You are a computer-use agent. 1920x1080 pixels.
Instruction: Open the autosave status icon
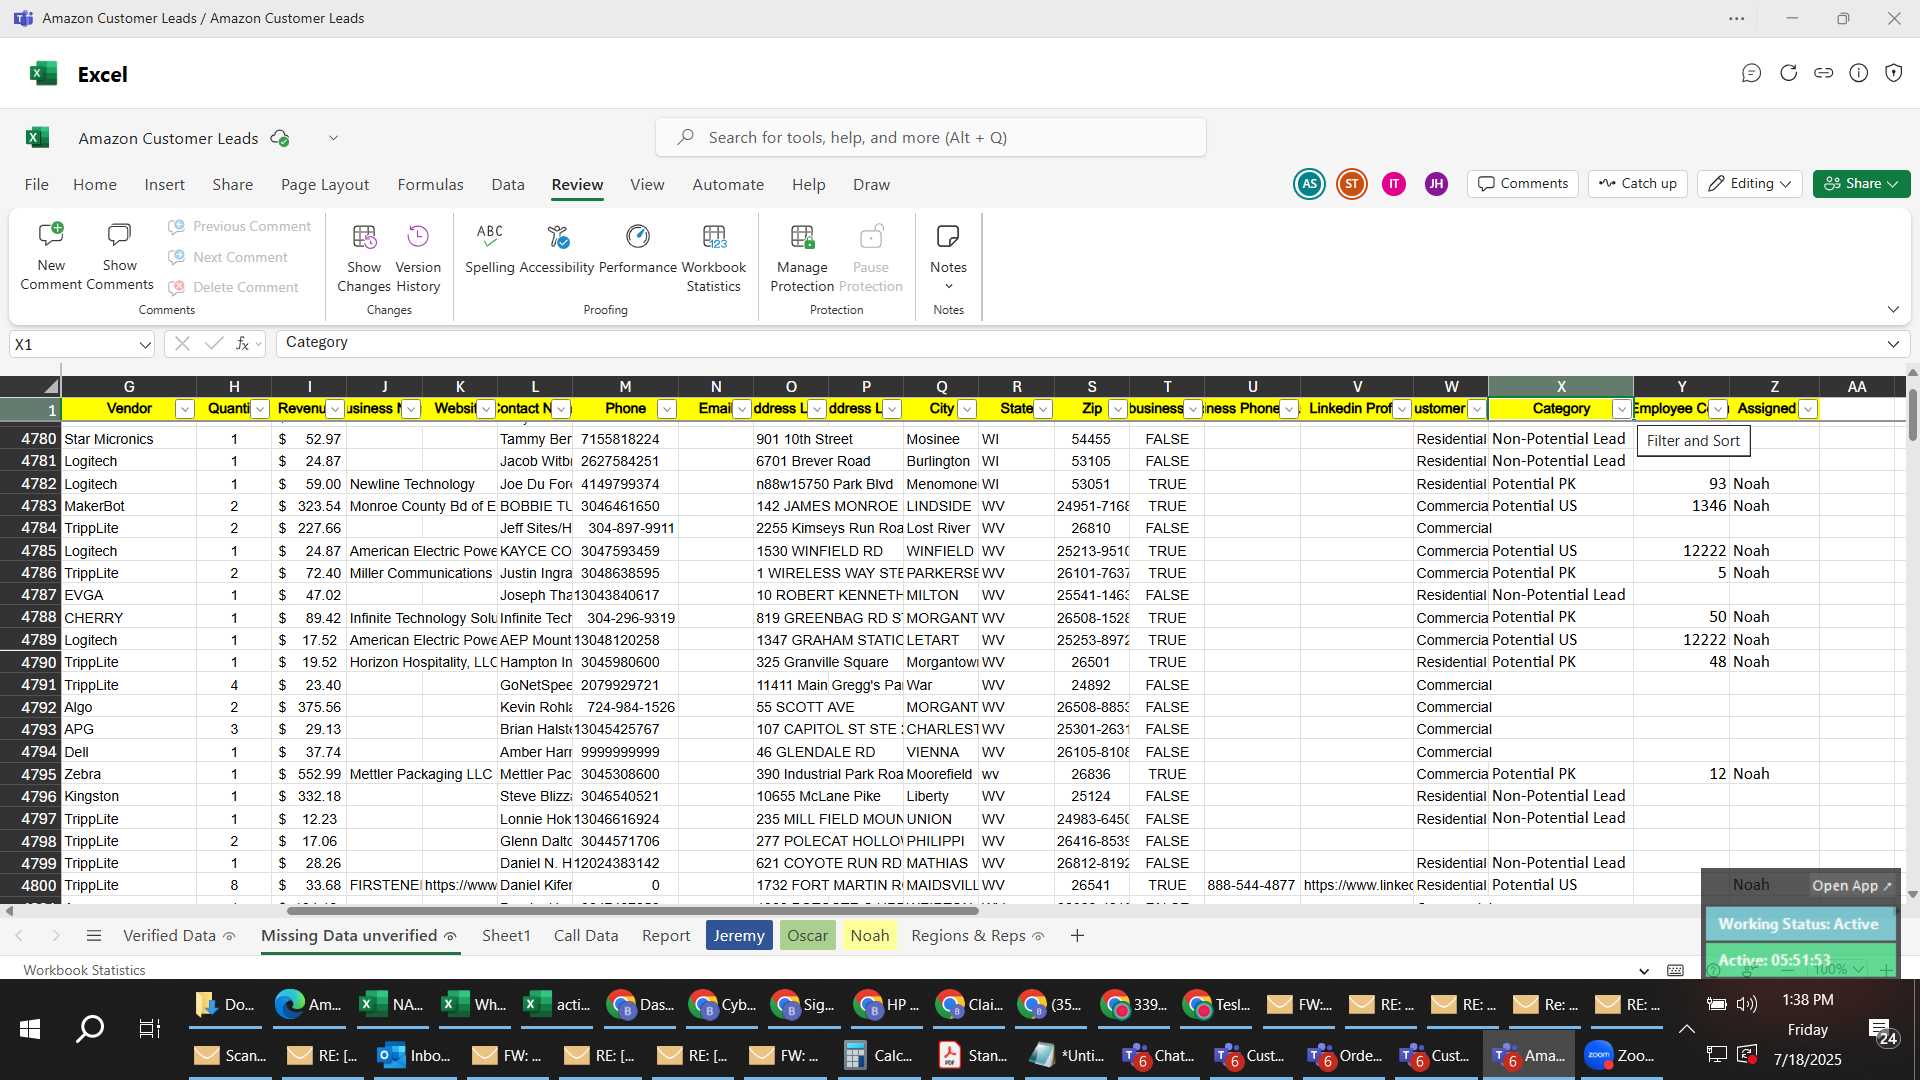coord(280,138)
